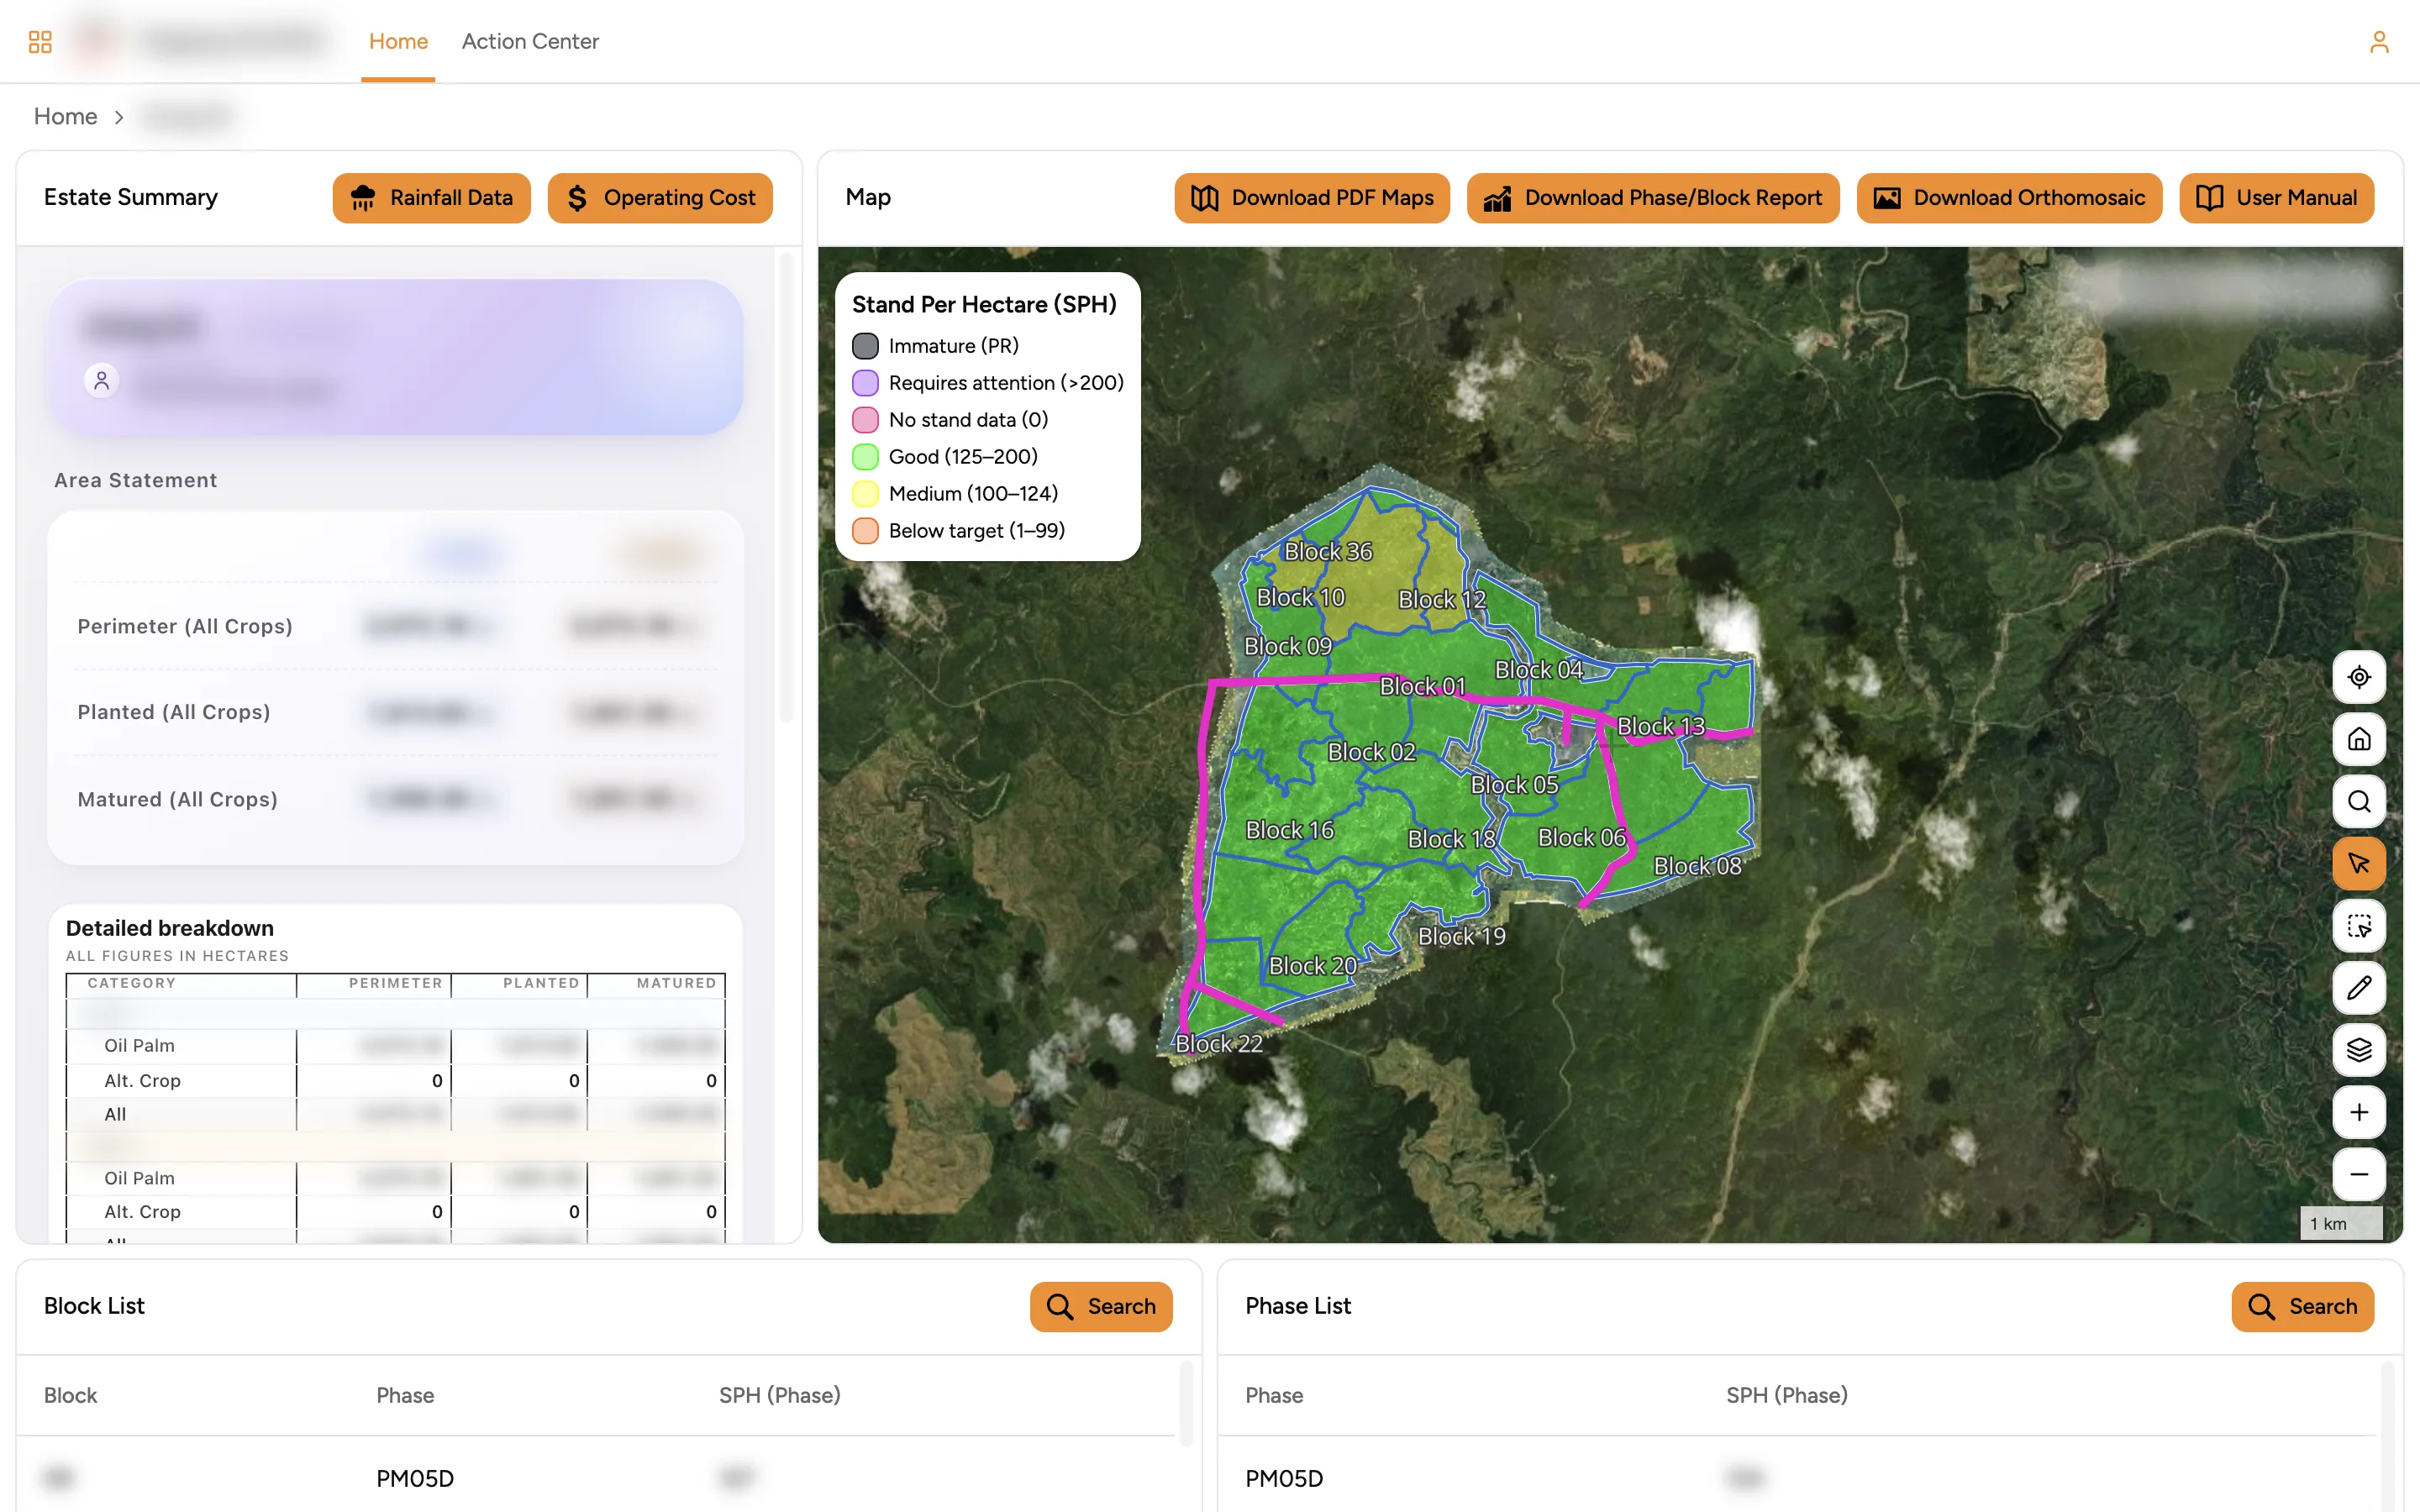Image resolution: width=2420 pixels, height=1512 pixels.
Task: Select Block 19 on the map
Action: click(x=1462, y=936)
